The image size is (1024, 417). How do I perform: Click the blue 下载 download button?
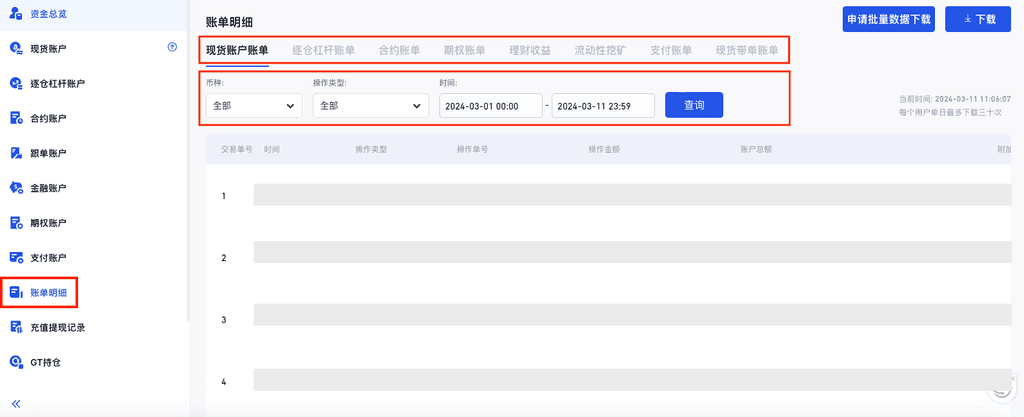coord(977,19)
